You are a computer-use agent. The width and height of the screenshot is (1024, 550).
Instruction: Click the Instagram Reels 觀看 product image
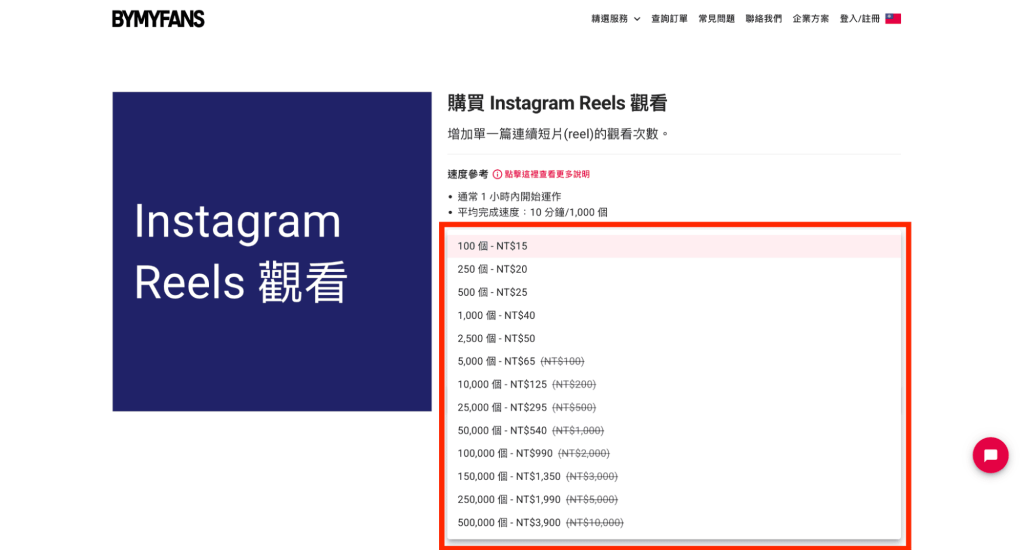pos(272,251)
